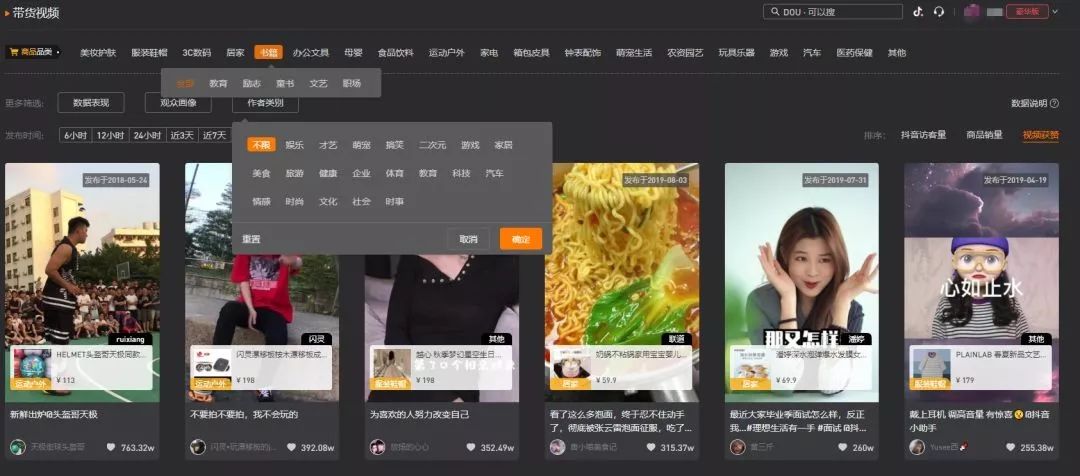Choose 童书 in books submenu
The height and width of the screenshot is (476, 1080).
pos(285,83)
